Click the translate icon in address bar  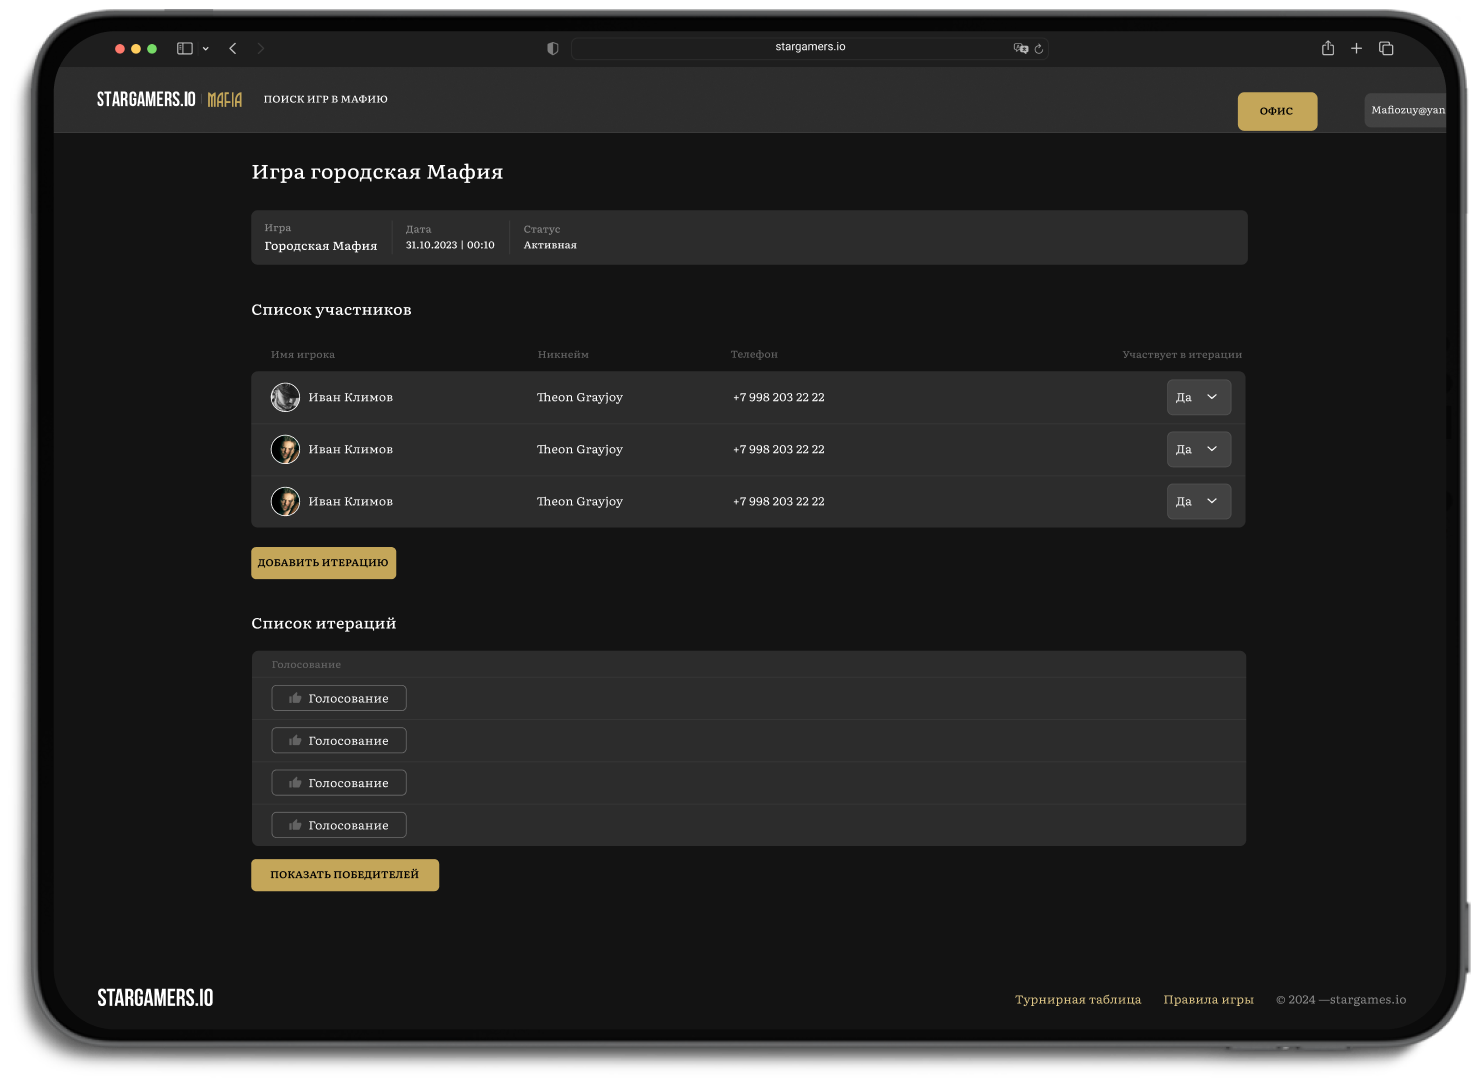pyautogui.click(x=1020, y=48)
